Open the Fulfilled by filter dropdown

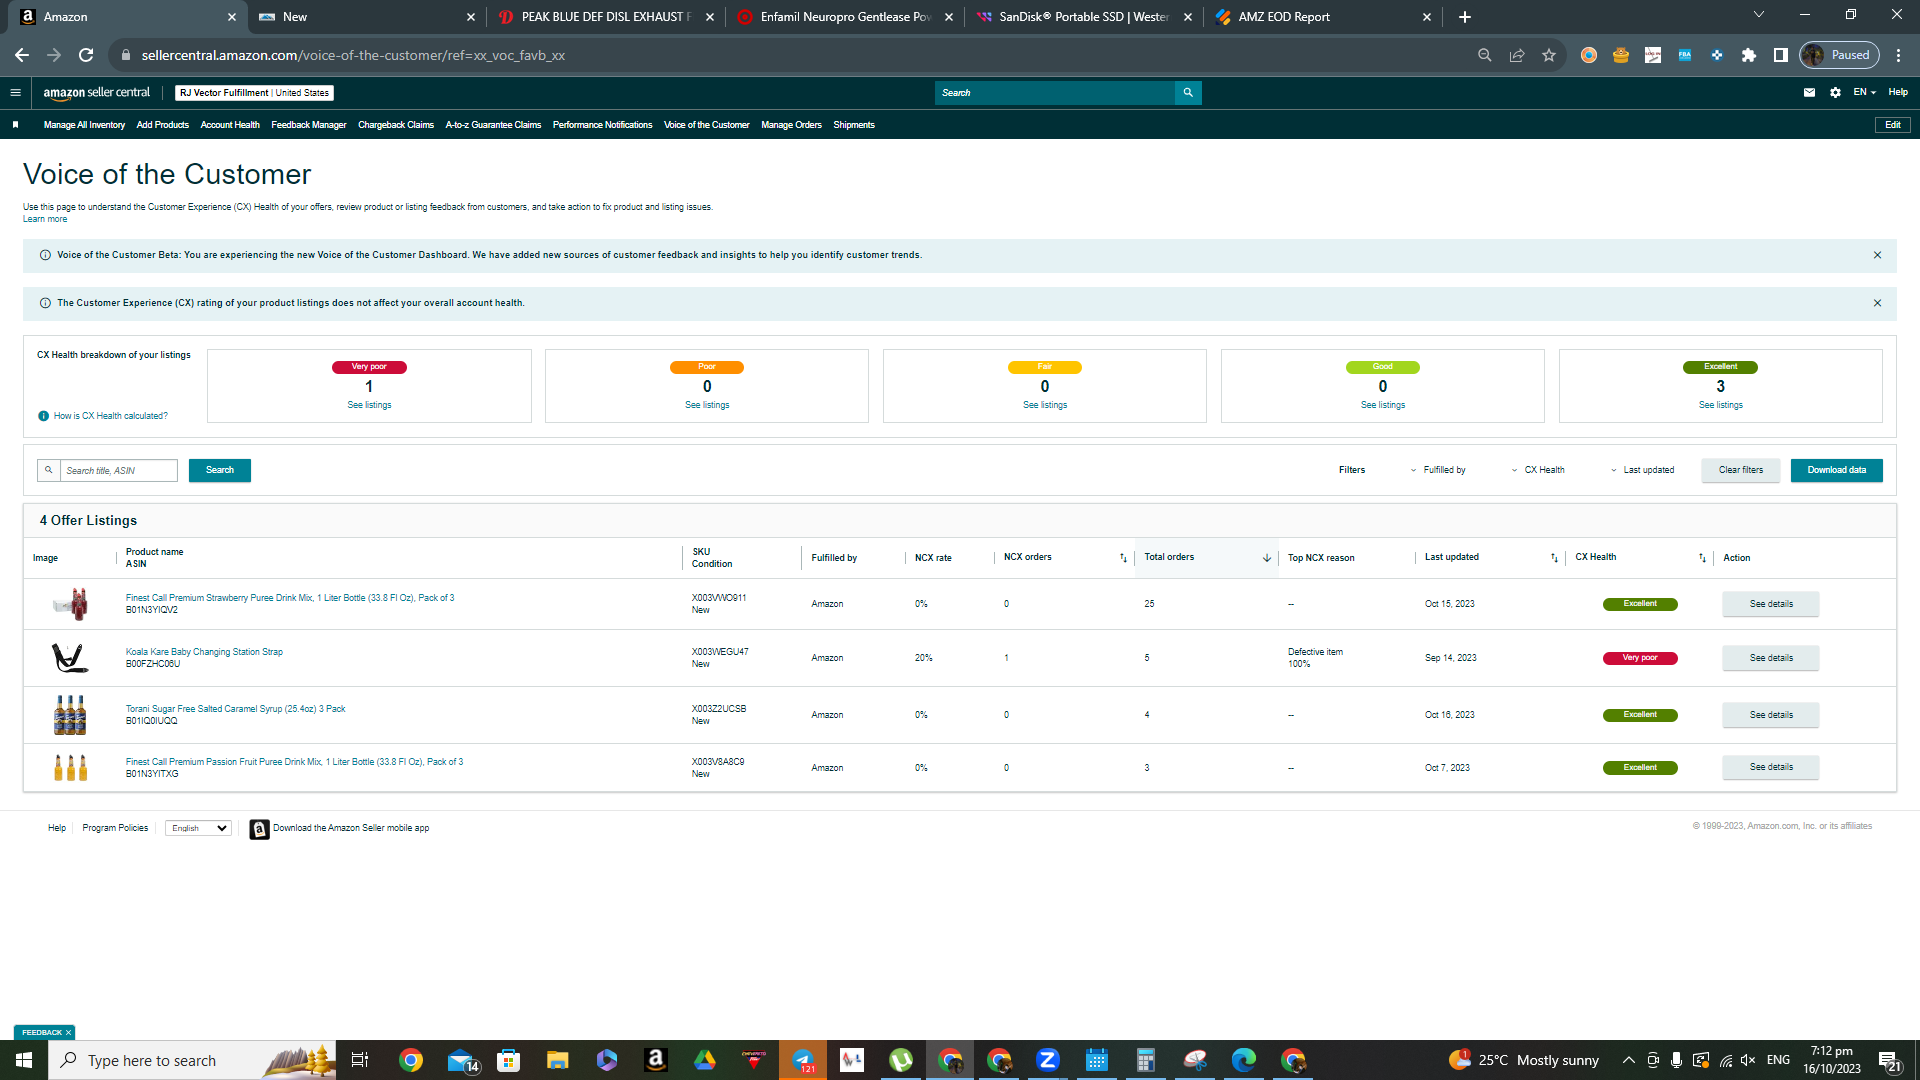coord(1438,470)
